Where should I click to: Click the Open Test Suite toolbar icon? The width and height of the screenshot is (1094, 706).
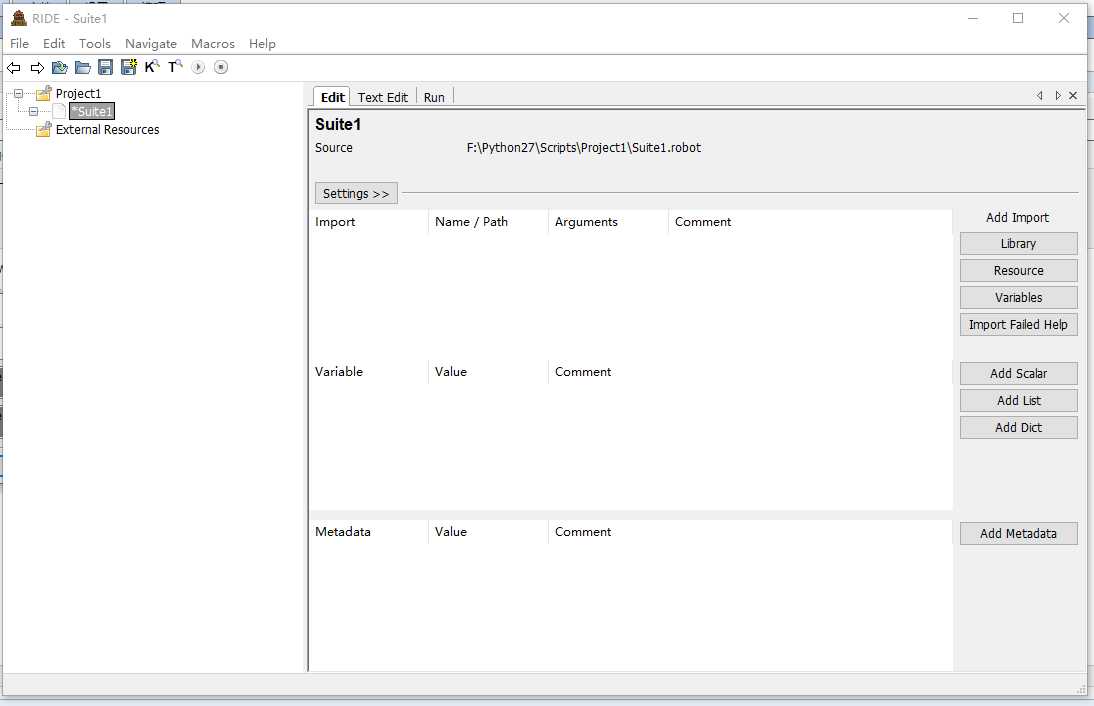[60, 68]
